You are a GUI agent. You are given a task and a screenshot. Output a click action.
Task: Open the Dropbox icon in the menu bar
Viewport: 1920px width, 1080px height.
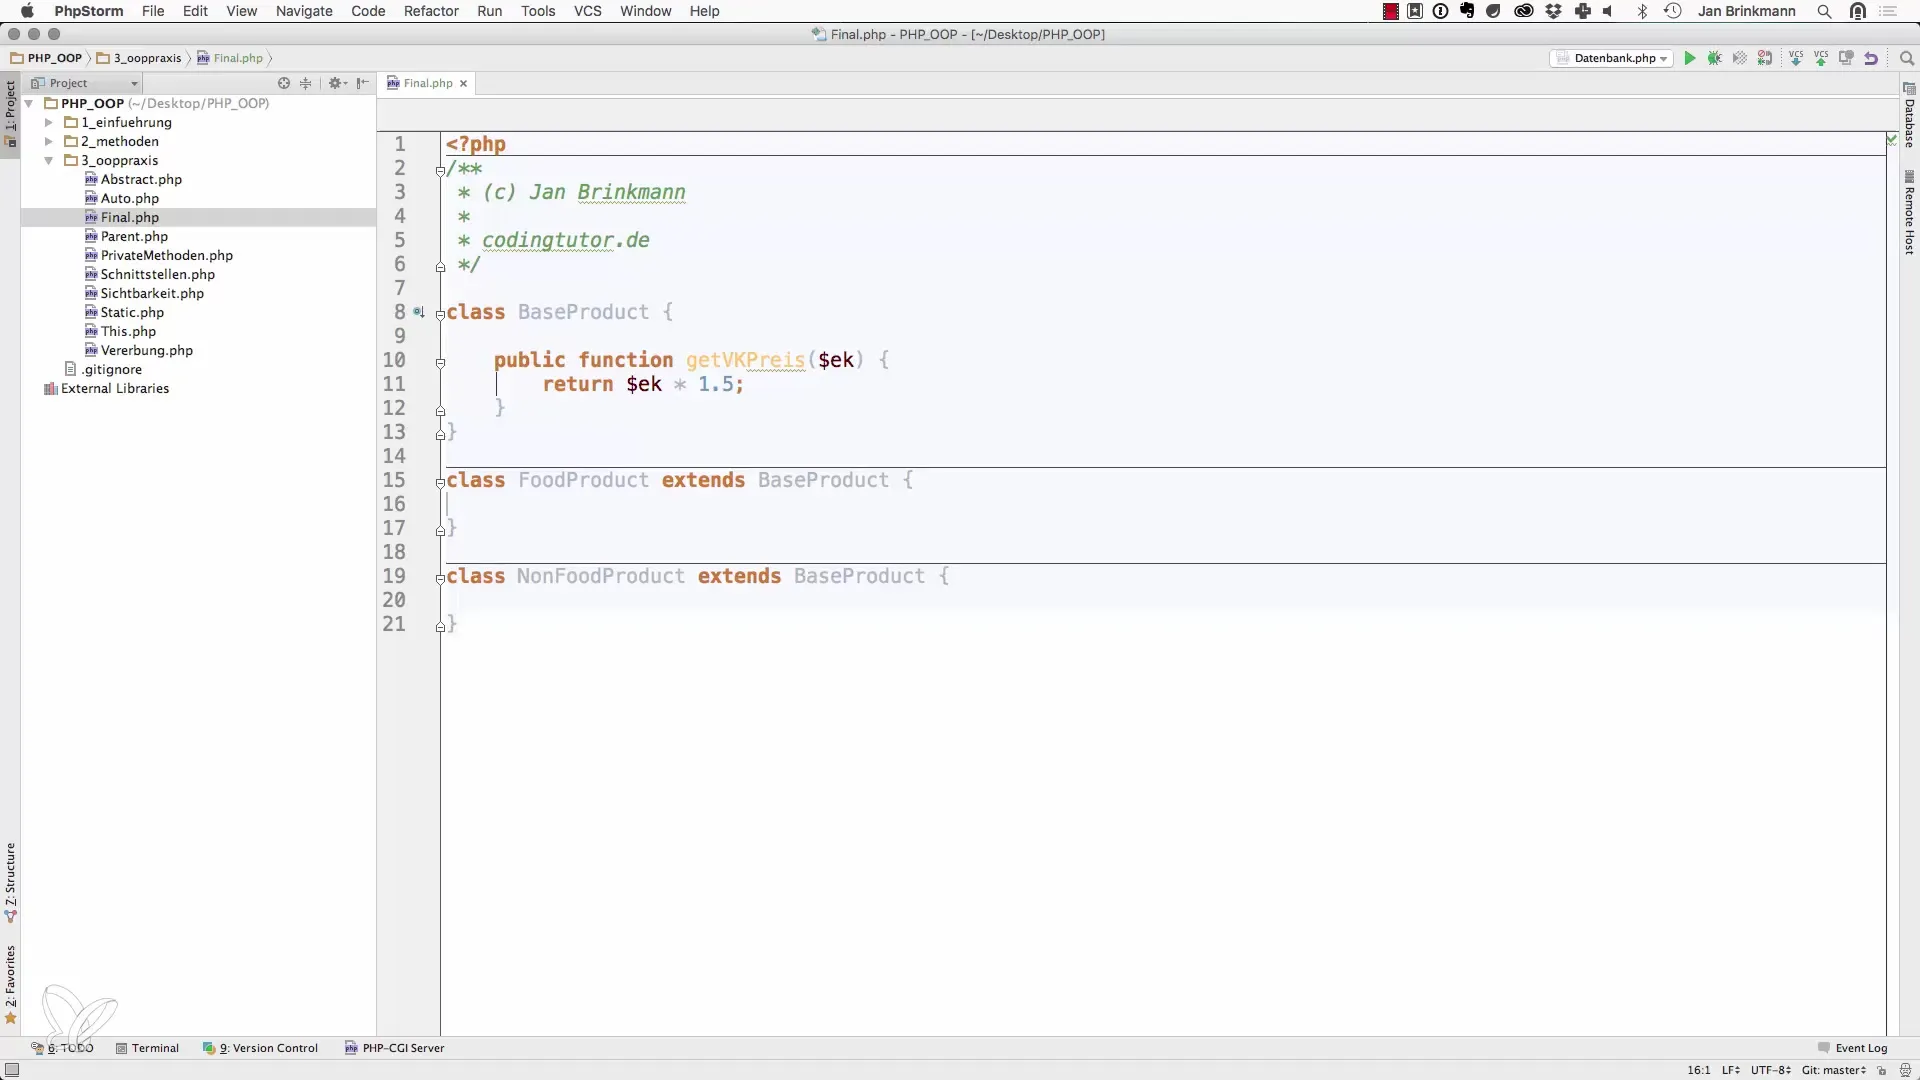click(x=1554, y=11)
